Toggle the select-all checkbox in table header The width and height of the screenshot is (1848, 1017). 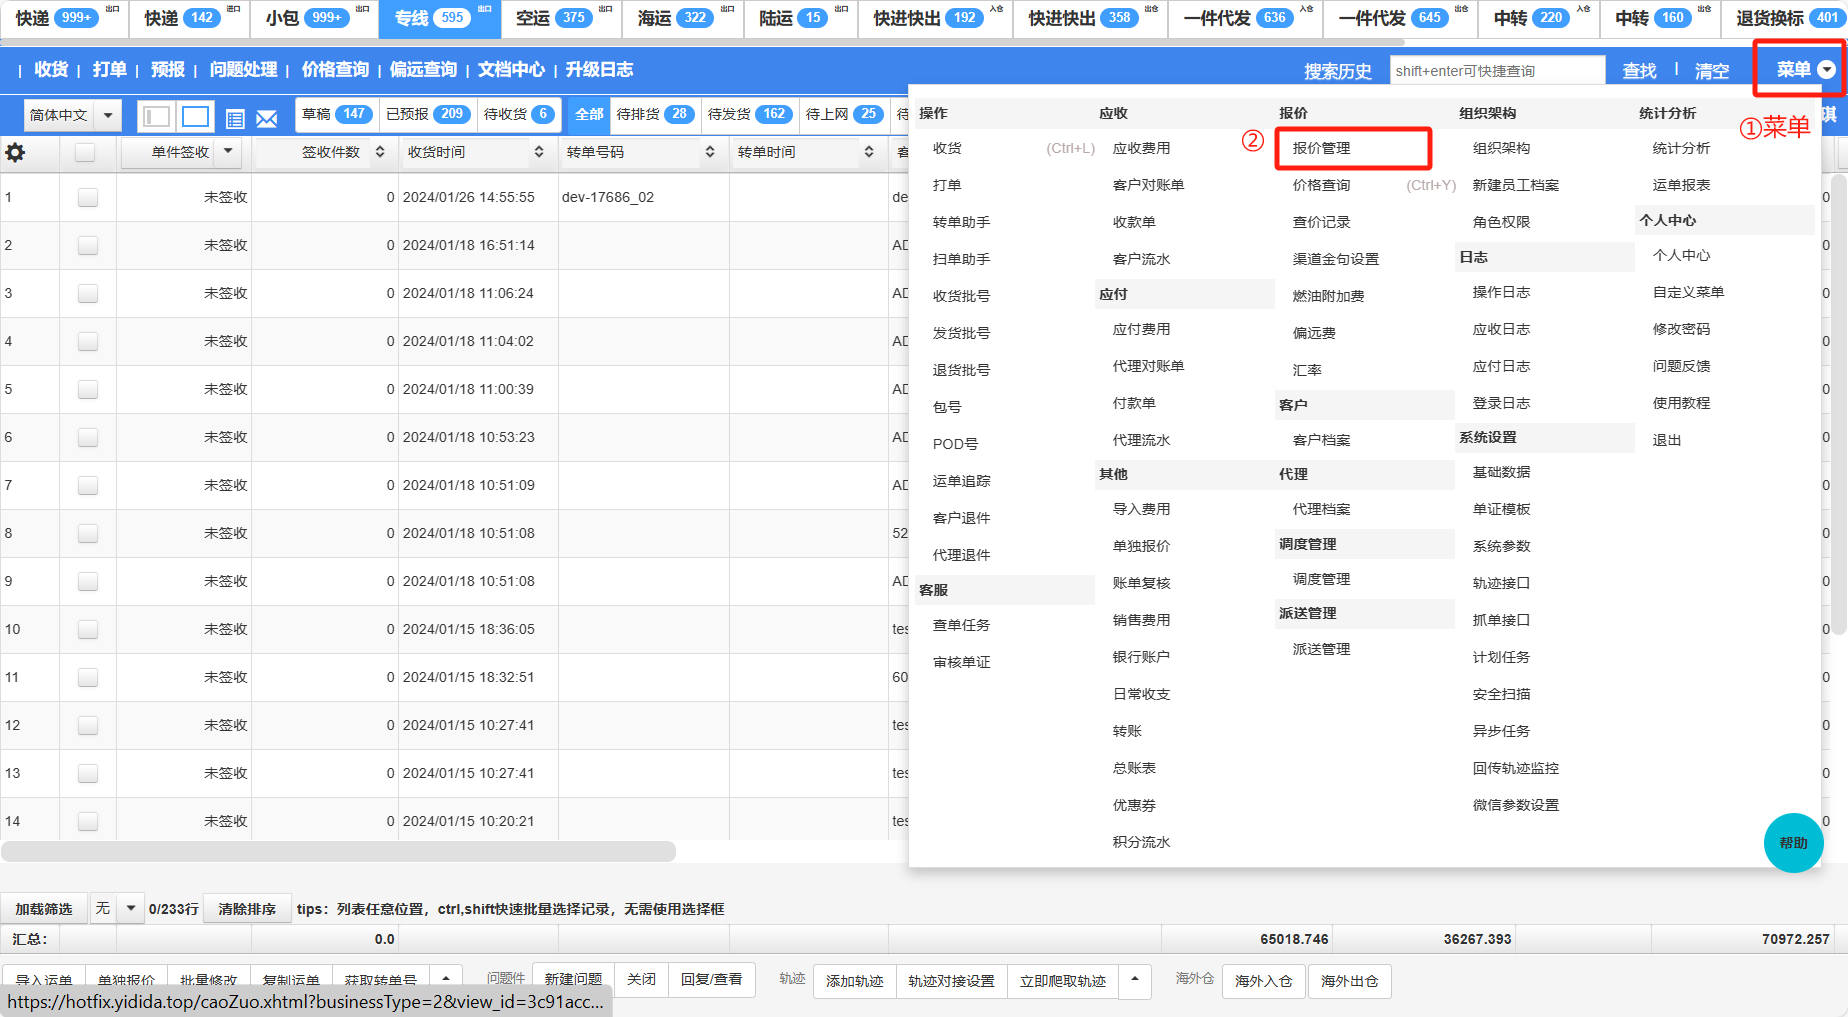click(85, 152)
